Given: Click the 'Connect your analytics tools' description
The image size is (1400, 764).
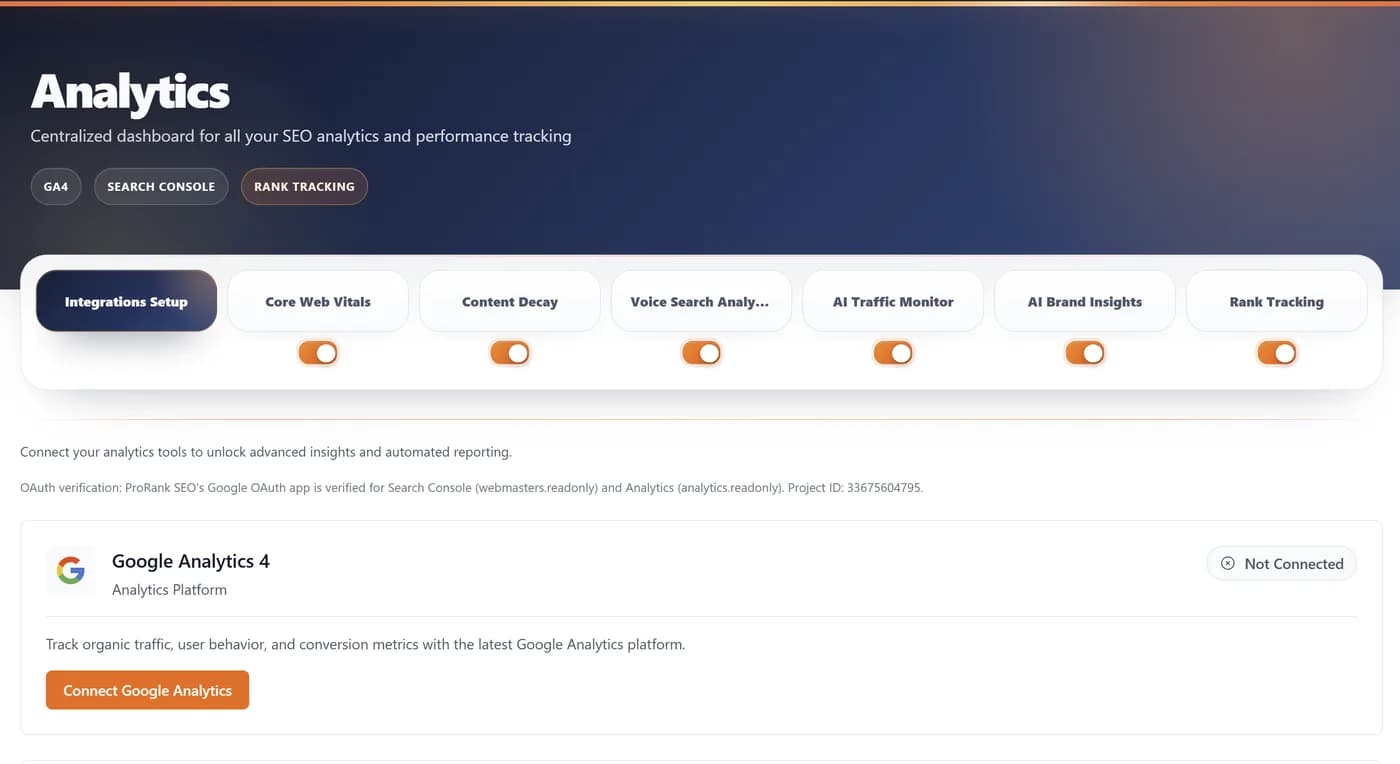Looking at the screenshot, I should click(x=266, y=452).
